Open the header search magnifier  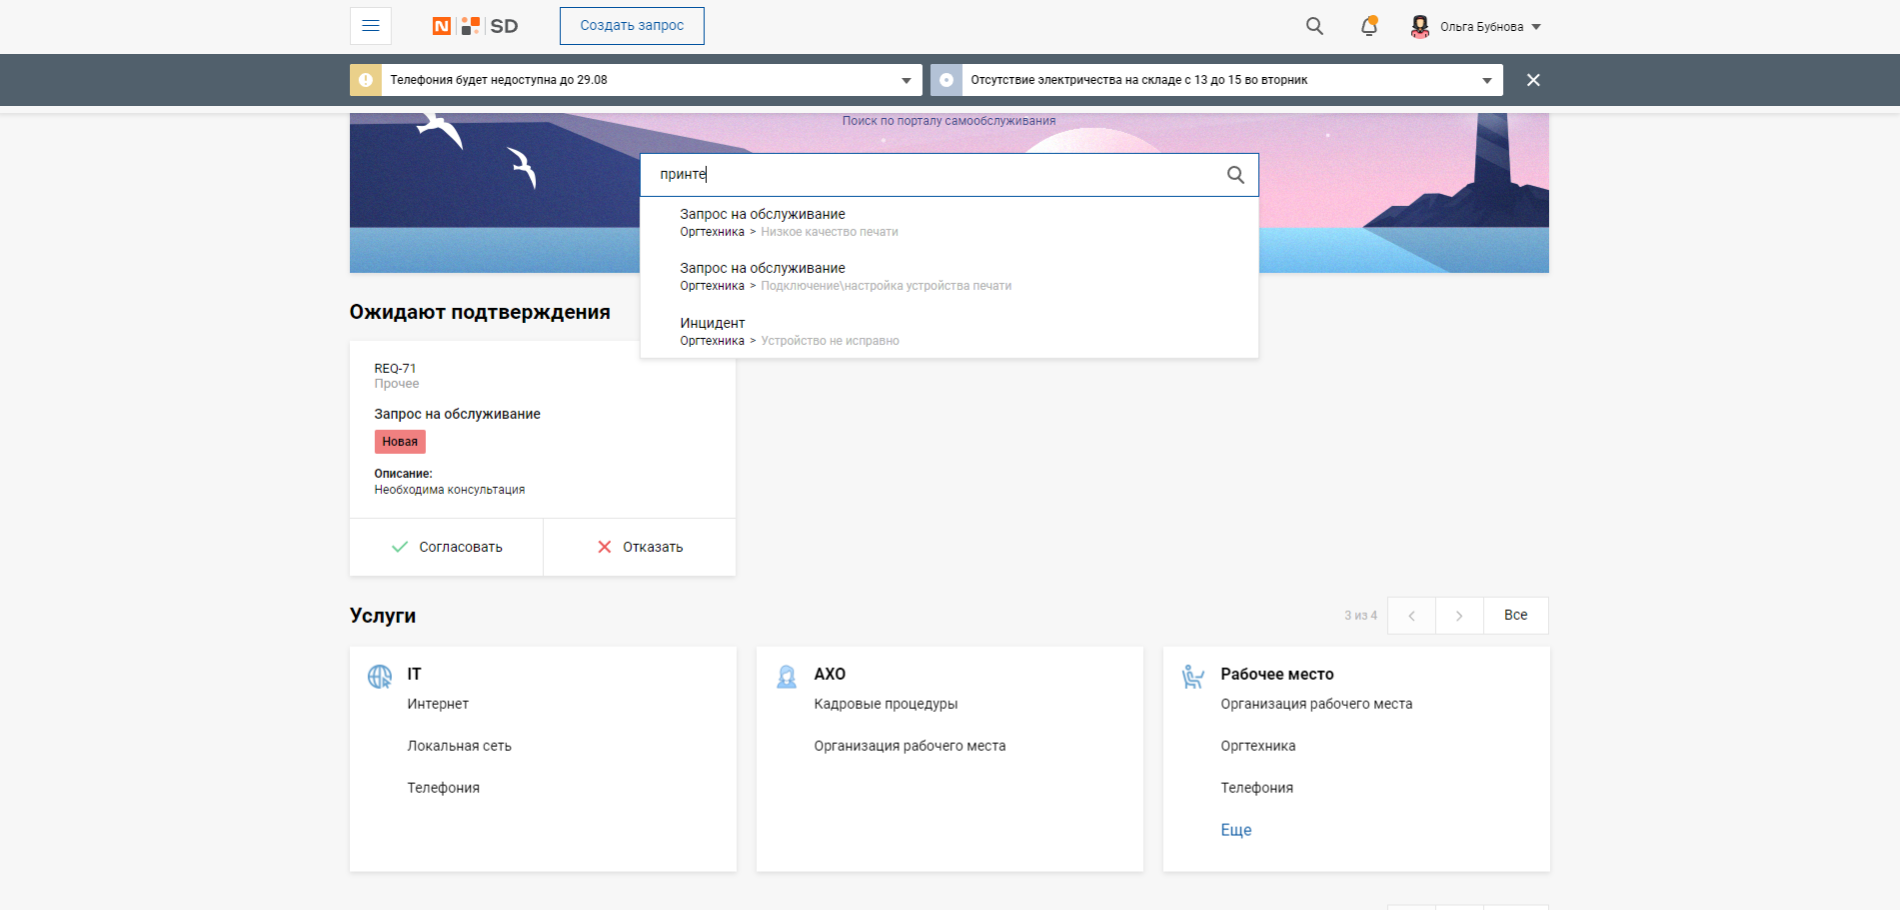click(1314, 26)
